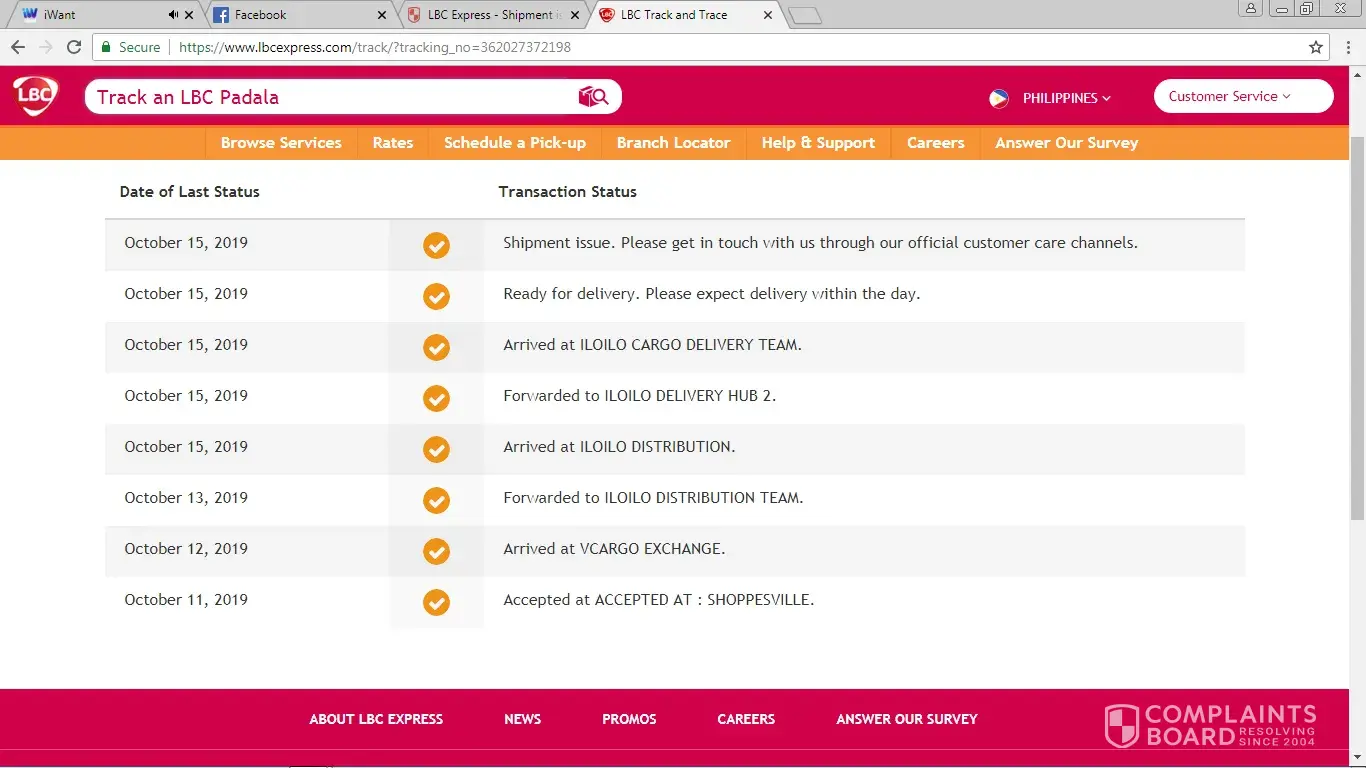1366x768 pixels.
Task: Click the PROMOS footer link
Action: (x=629, y=719)
